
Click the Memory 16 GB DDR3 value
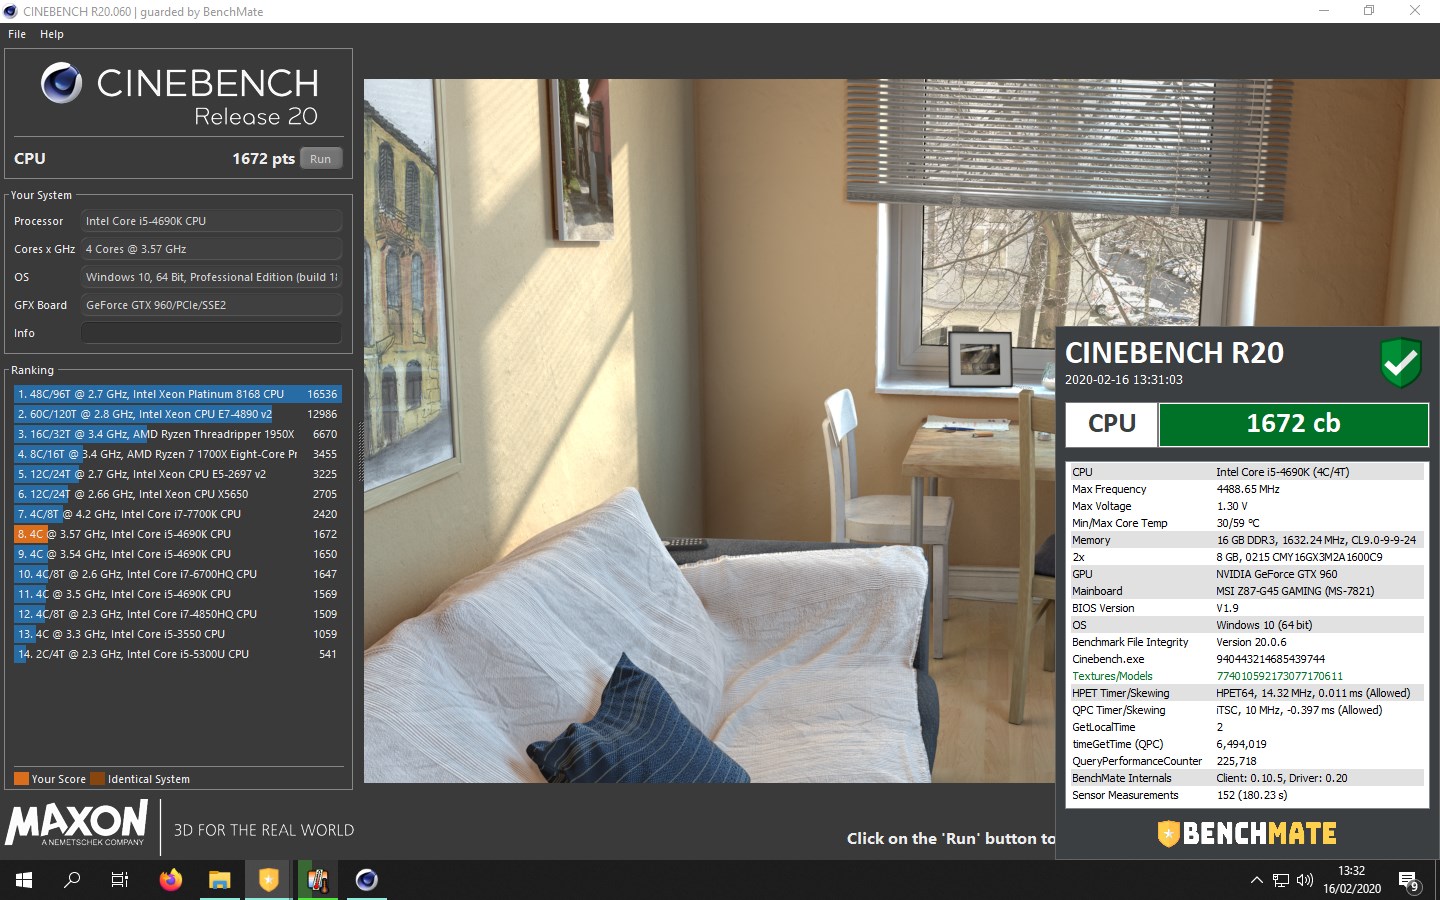click(x=1316, y=540)
